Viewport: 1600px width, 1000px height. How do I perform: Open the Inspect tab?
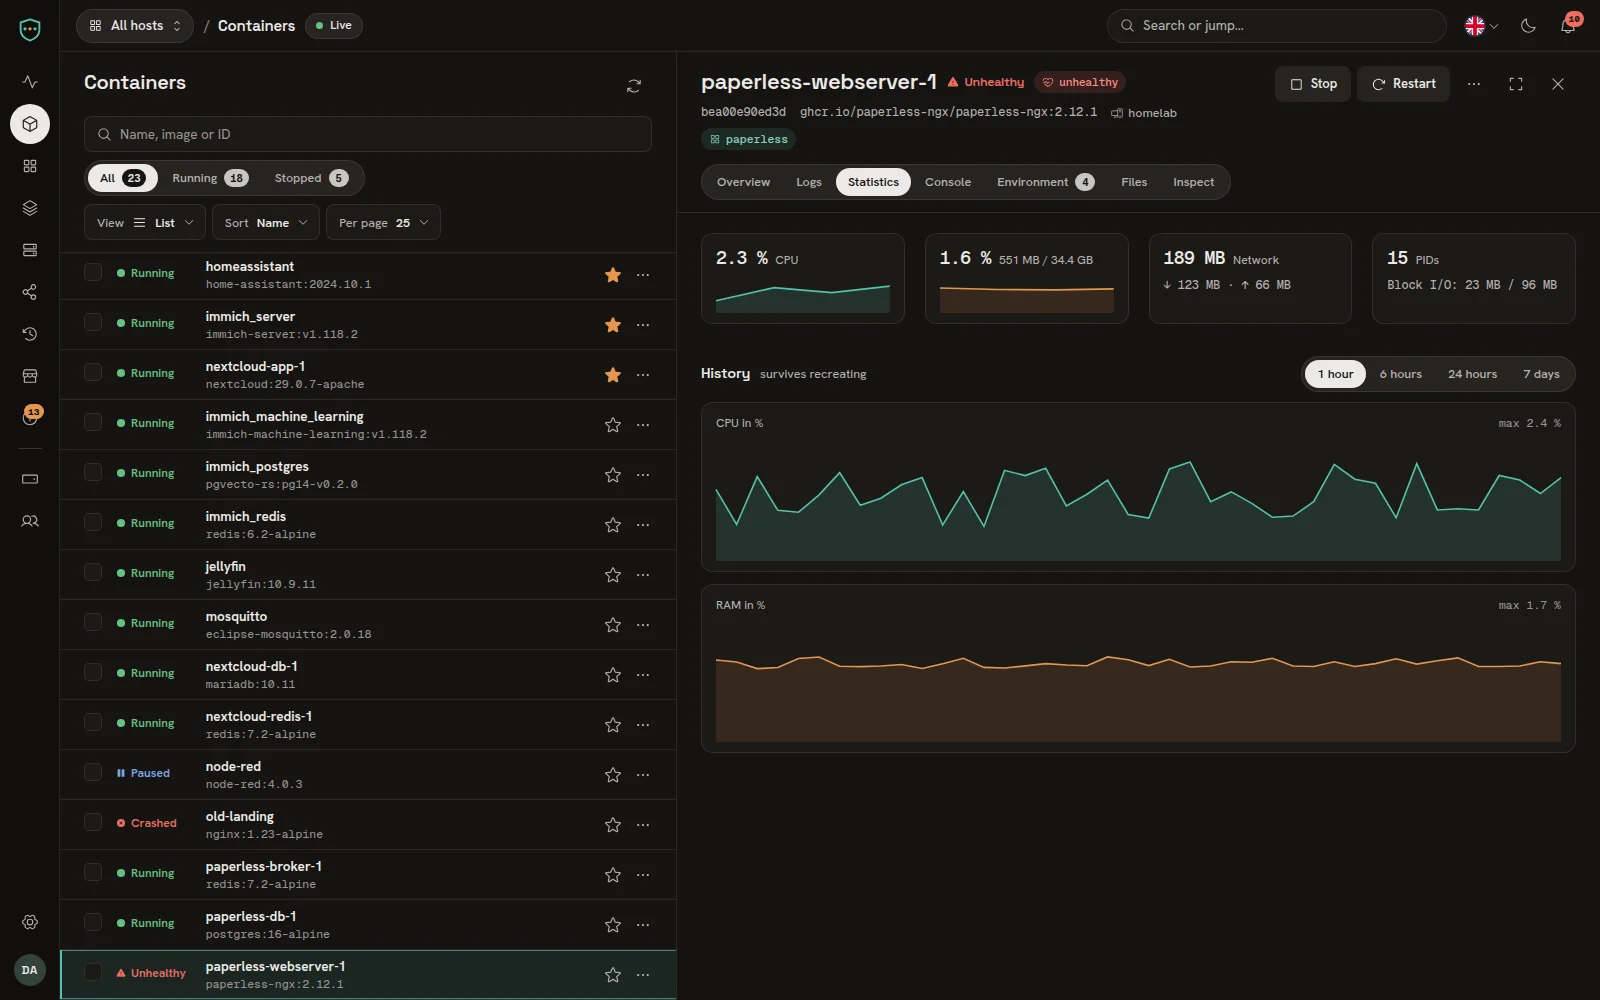click(x=1194, y=182)
